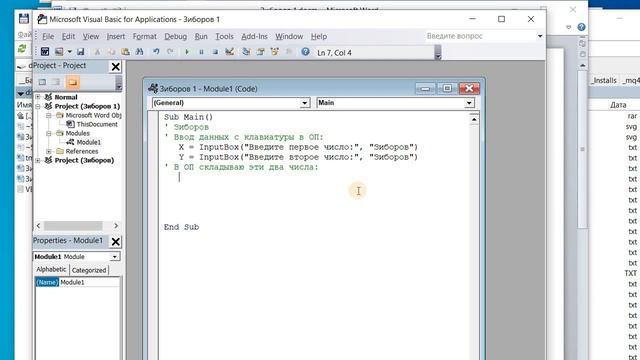Click View Object icon in Project panel
The height and width of the screenshot is (360, 640).
click(x=56, y=82)
